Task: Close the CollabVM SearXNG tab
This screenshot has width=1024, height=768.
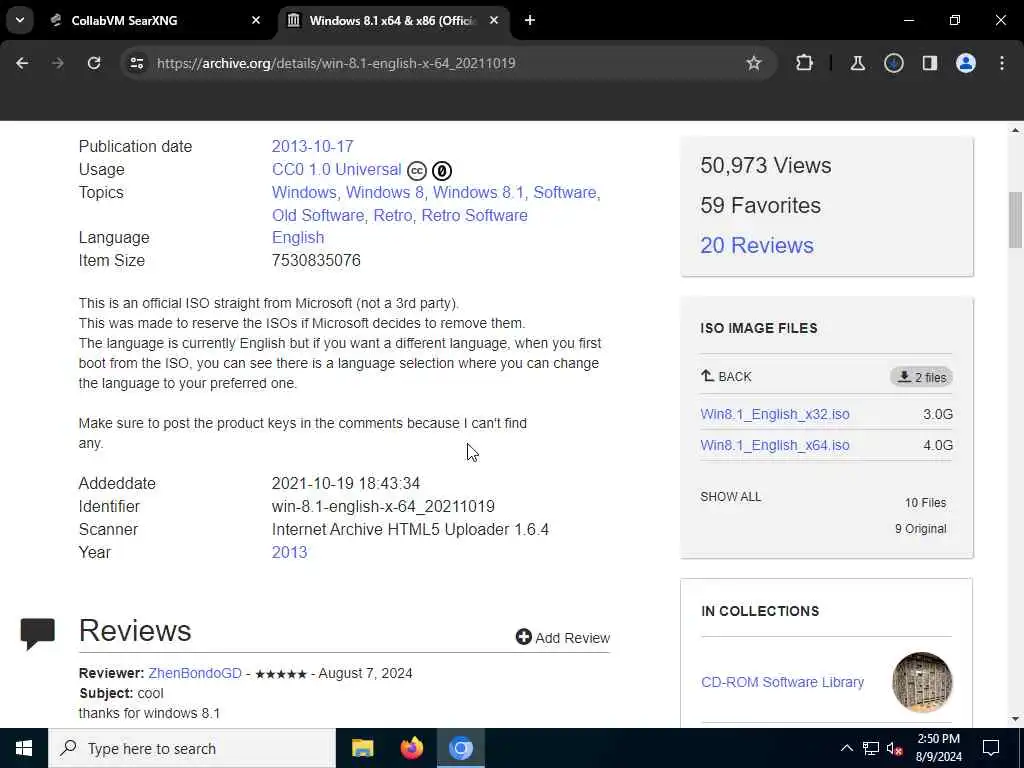Action: tap(256, 20)
